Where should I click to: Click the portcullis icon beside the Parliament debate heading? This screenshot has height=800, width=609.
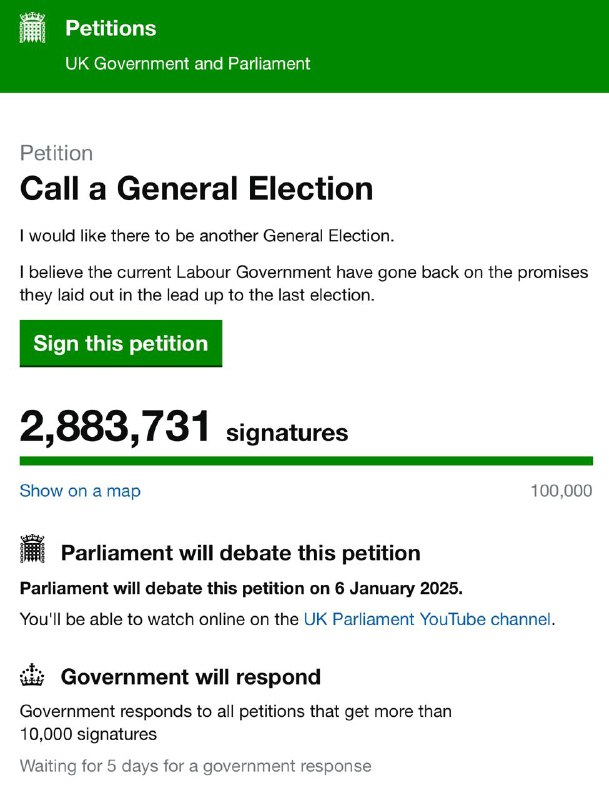[32, 549]
